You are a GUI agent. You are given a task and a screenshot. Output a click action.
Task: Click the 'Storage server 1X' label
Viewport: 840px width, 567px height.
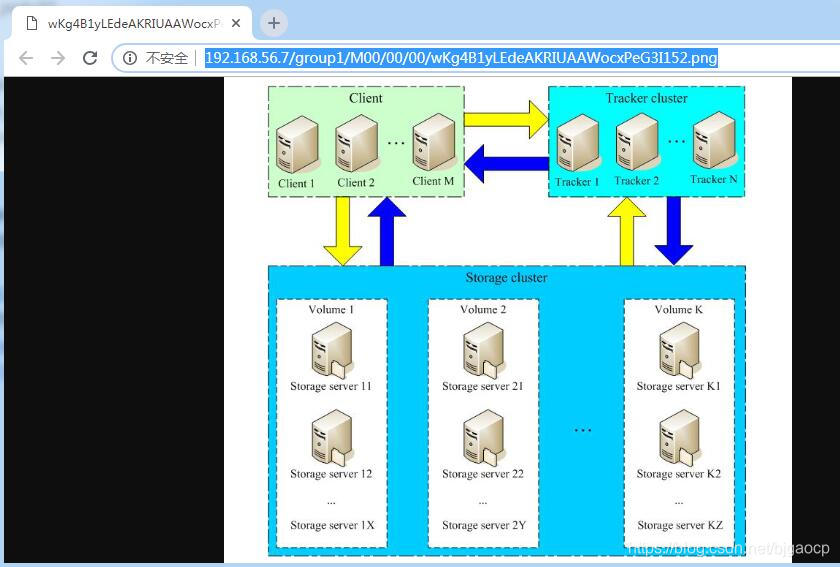pos(332,525)
